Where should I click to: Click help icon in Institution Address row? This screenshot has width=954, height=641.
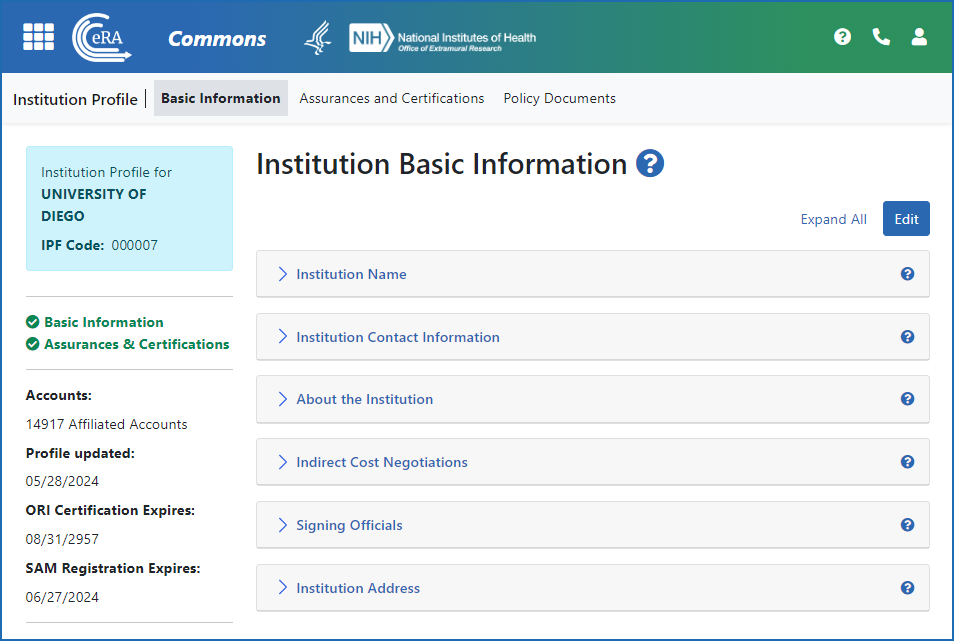907,587
